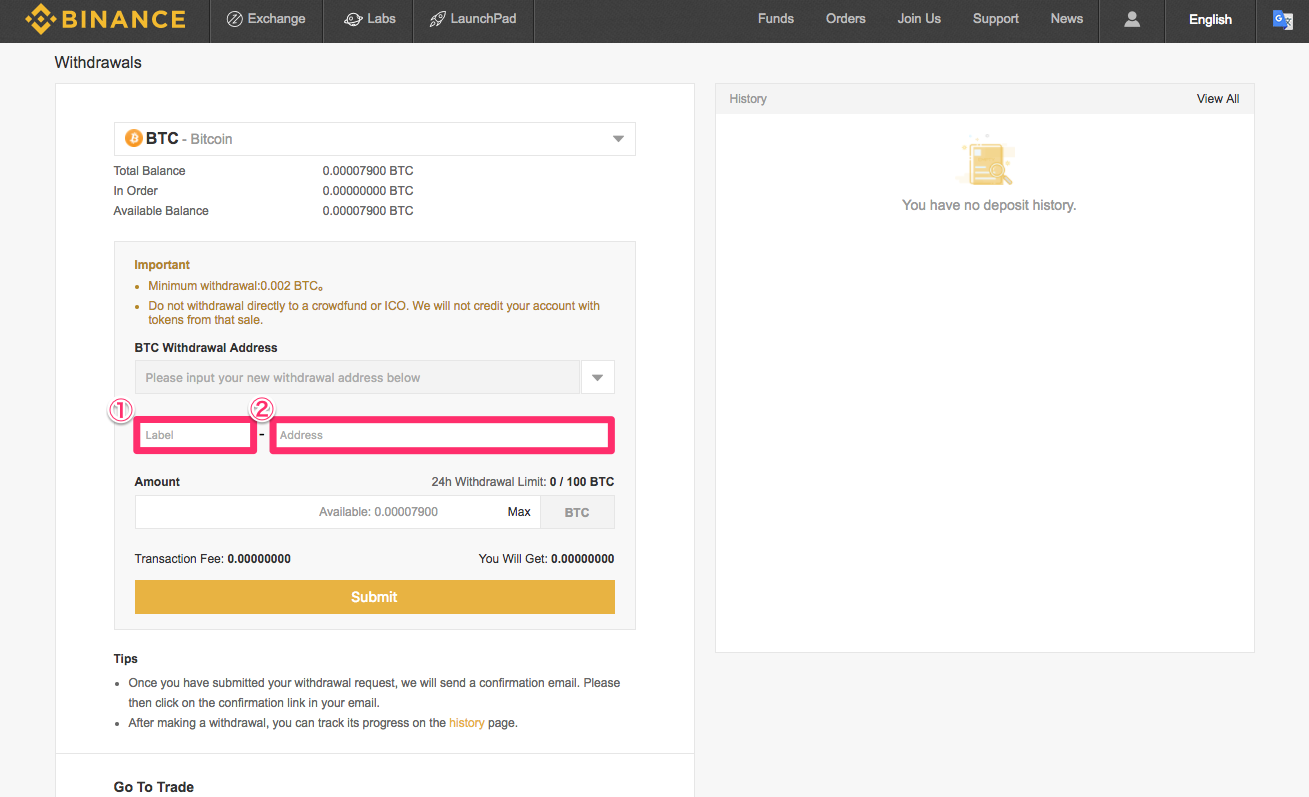Screen dimensions: 1309x797
Task: Expand saved withdrawal address dropdown arrow
Action: pos(598,378)
